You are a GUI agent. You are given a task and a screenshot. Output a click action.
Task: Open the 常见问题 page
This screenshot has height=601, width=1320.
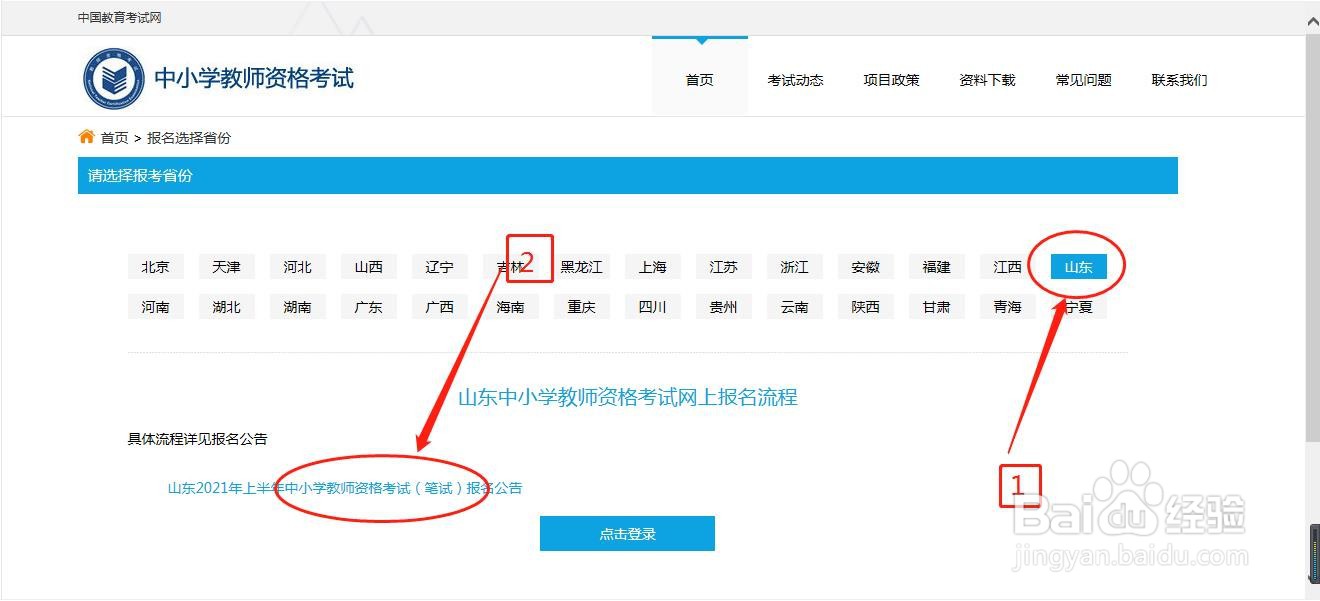tap(1083, 80)
